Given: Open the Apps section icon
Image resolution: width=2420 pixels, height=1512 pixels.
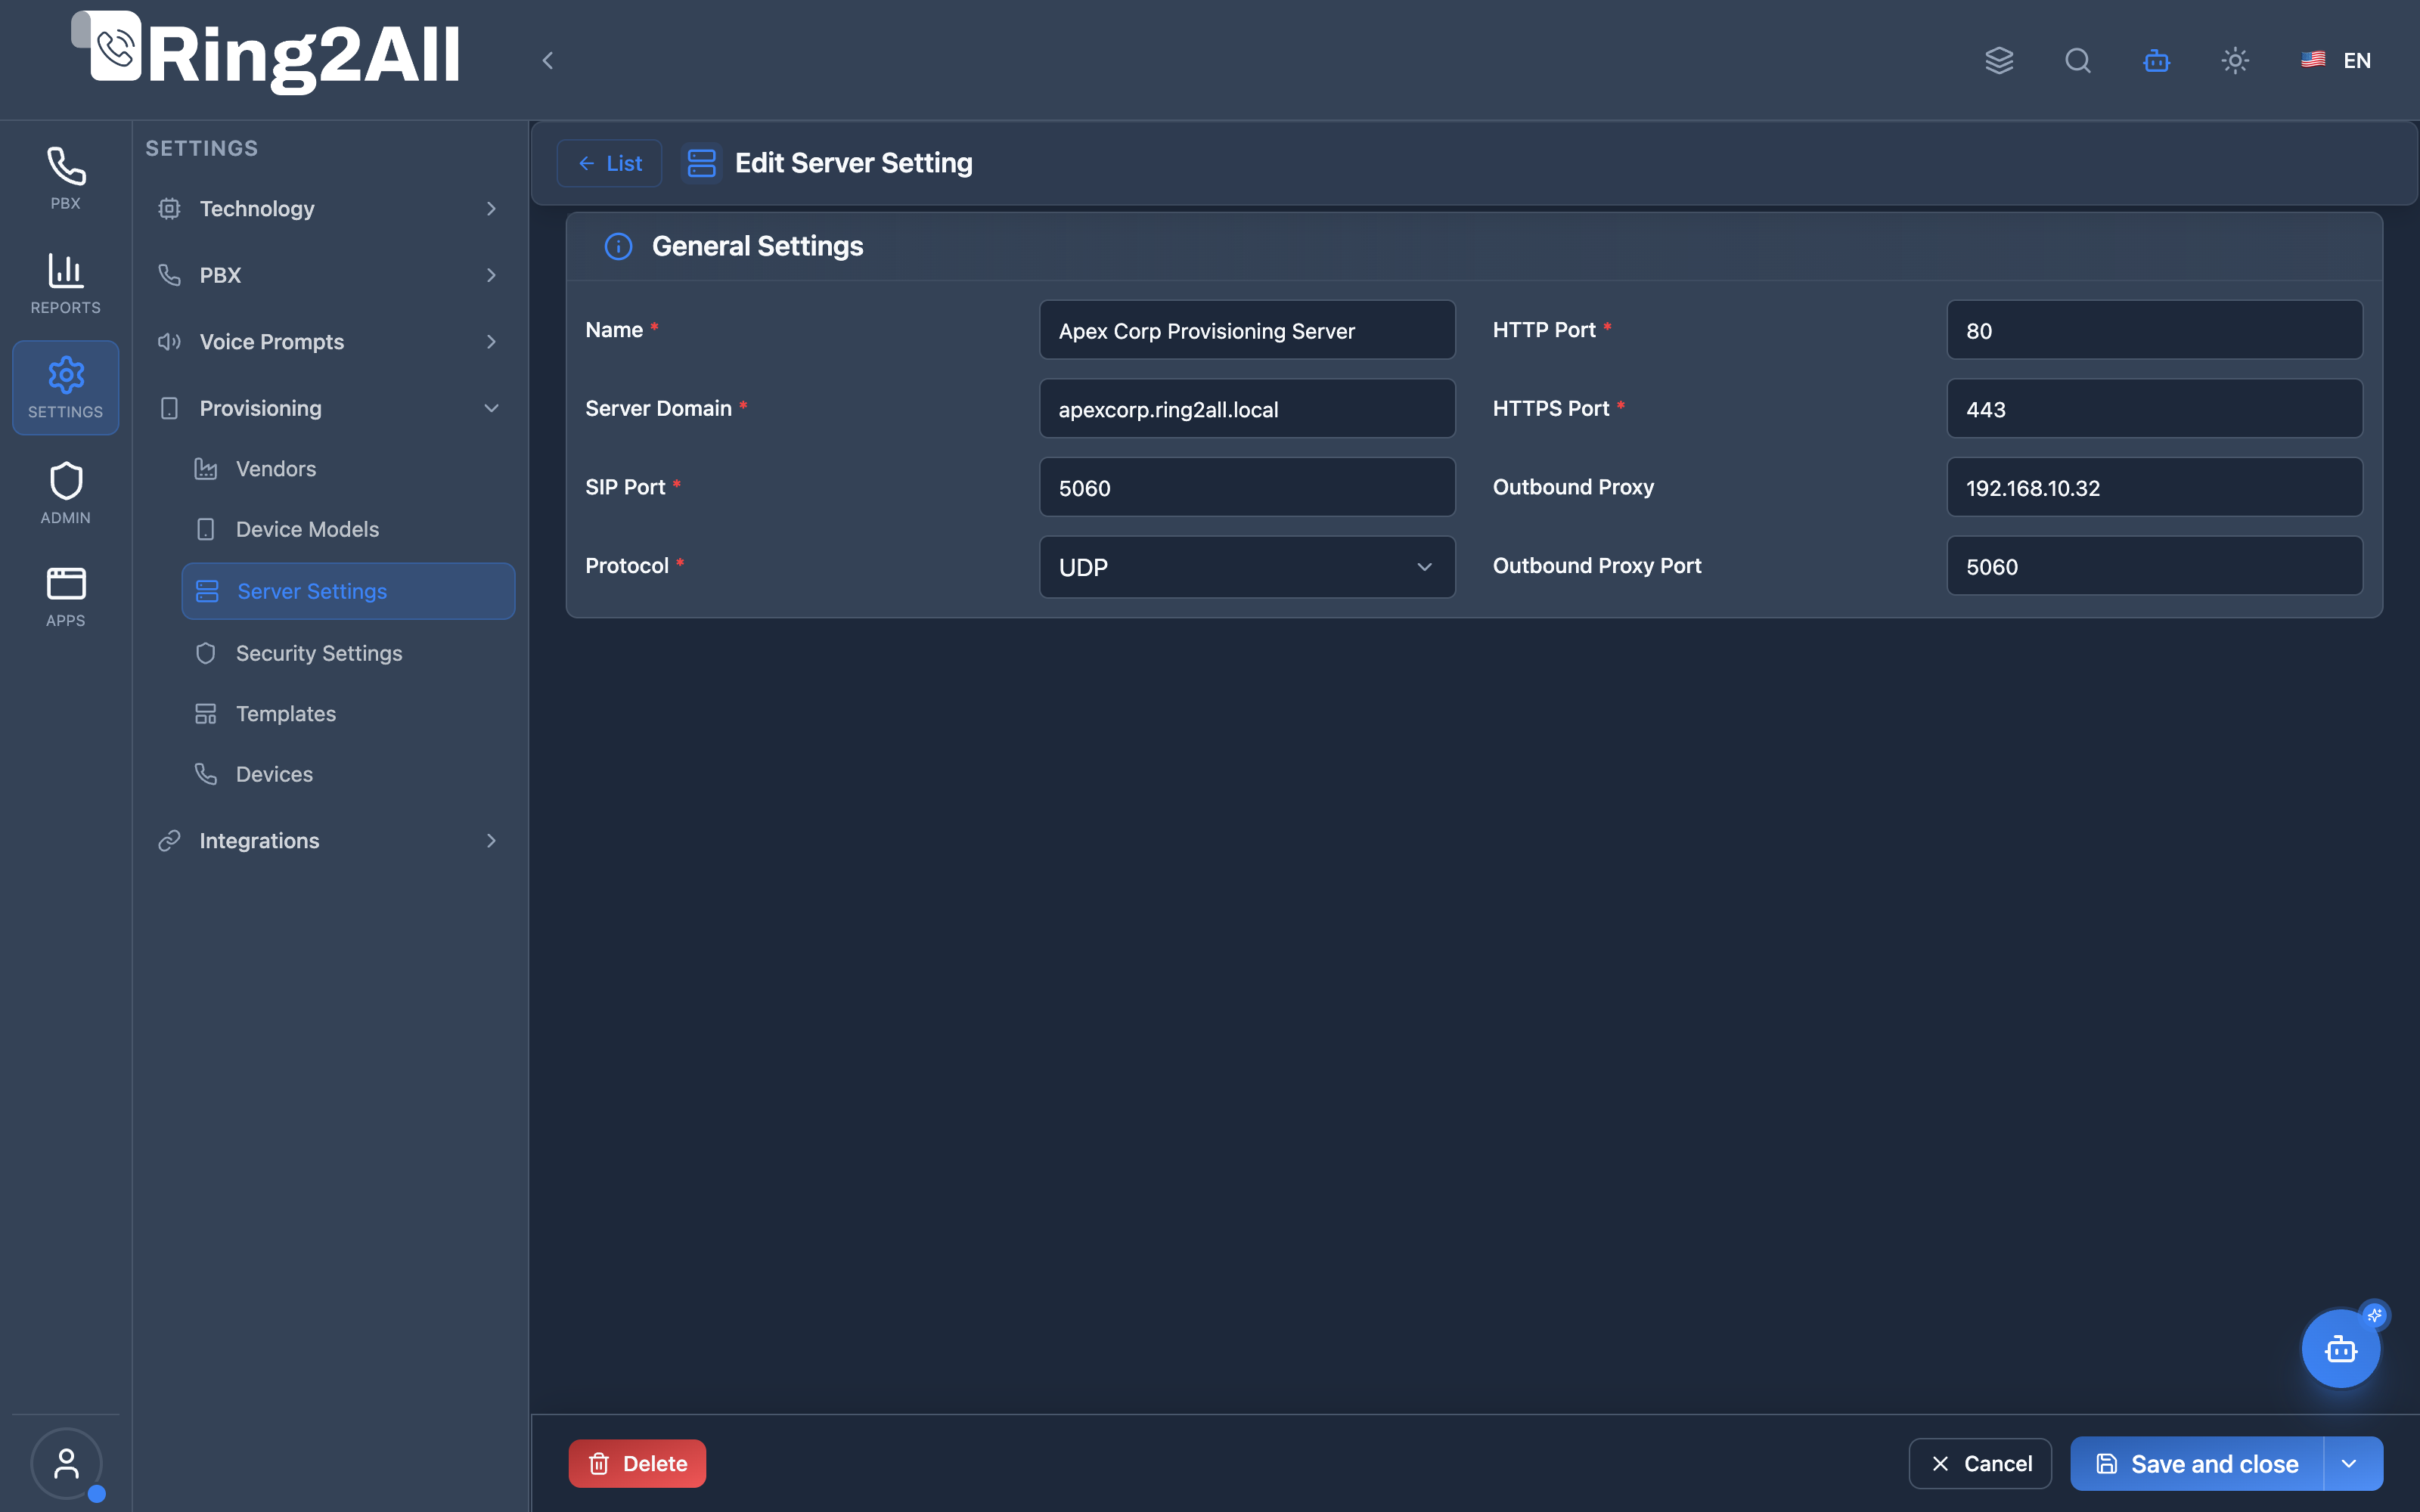Looking at the screenshot, I should coord(65,597).
